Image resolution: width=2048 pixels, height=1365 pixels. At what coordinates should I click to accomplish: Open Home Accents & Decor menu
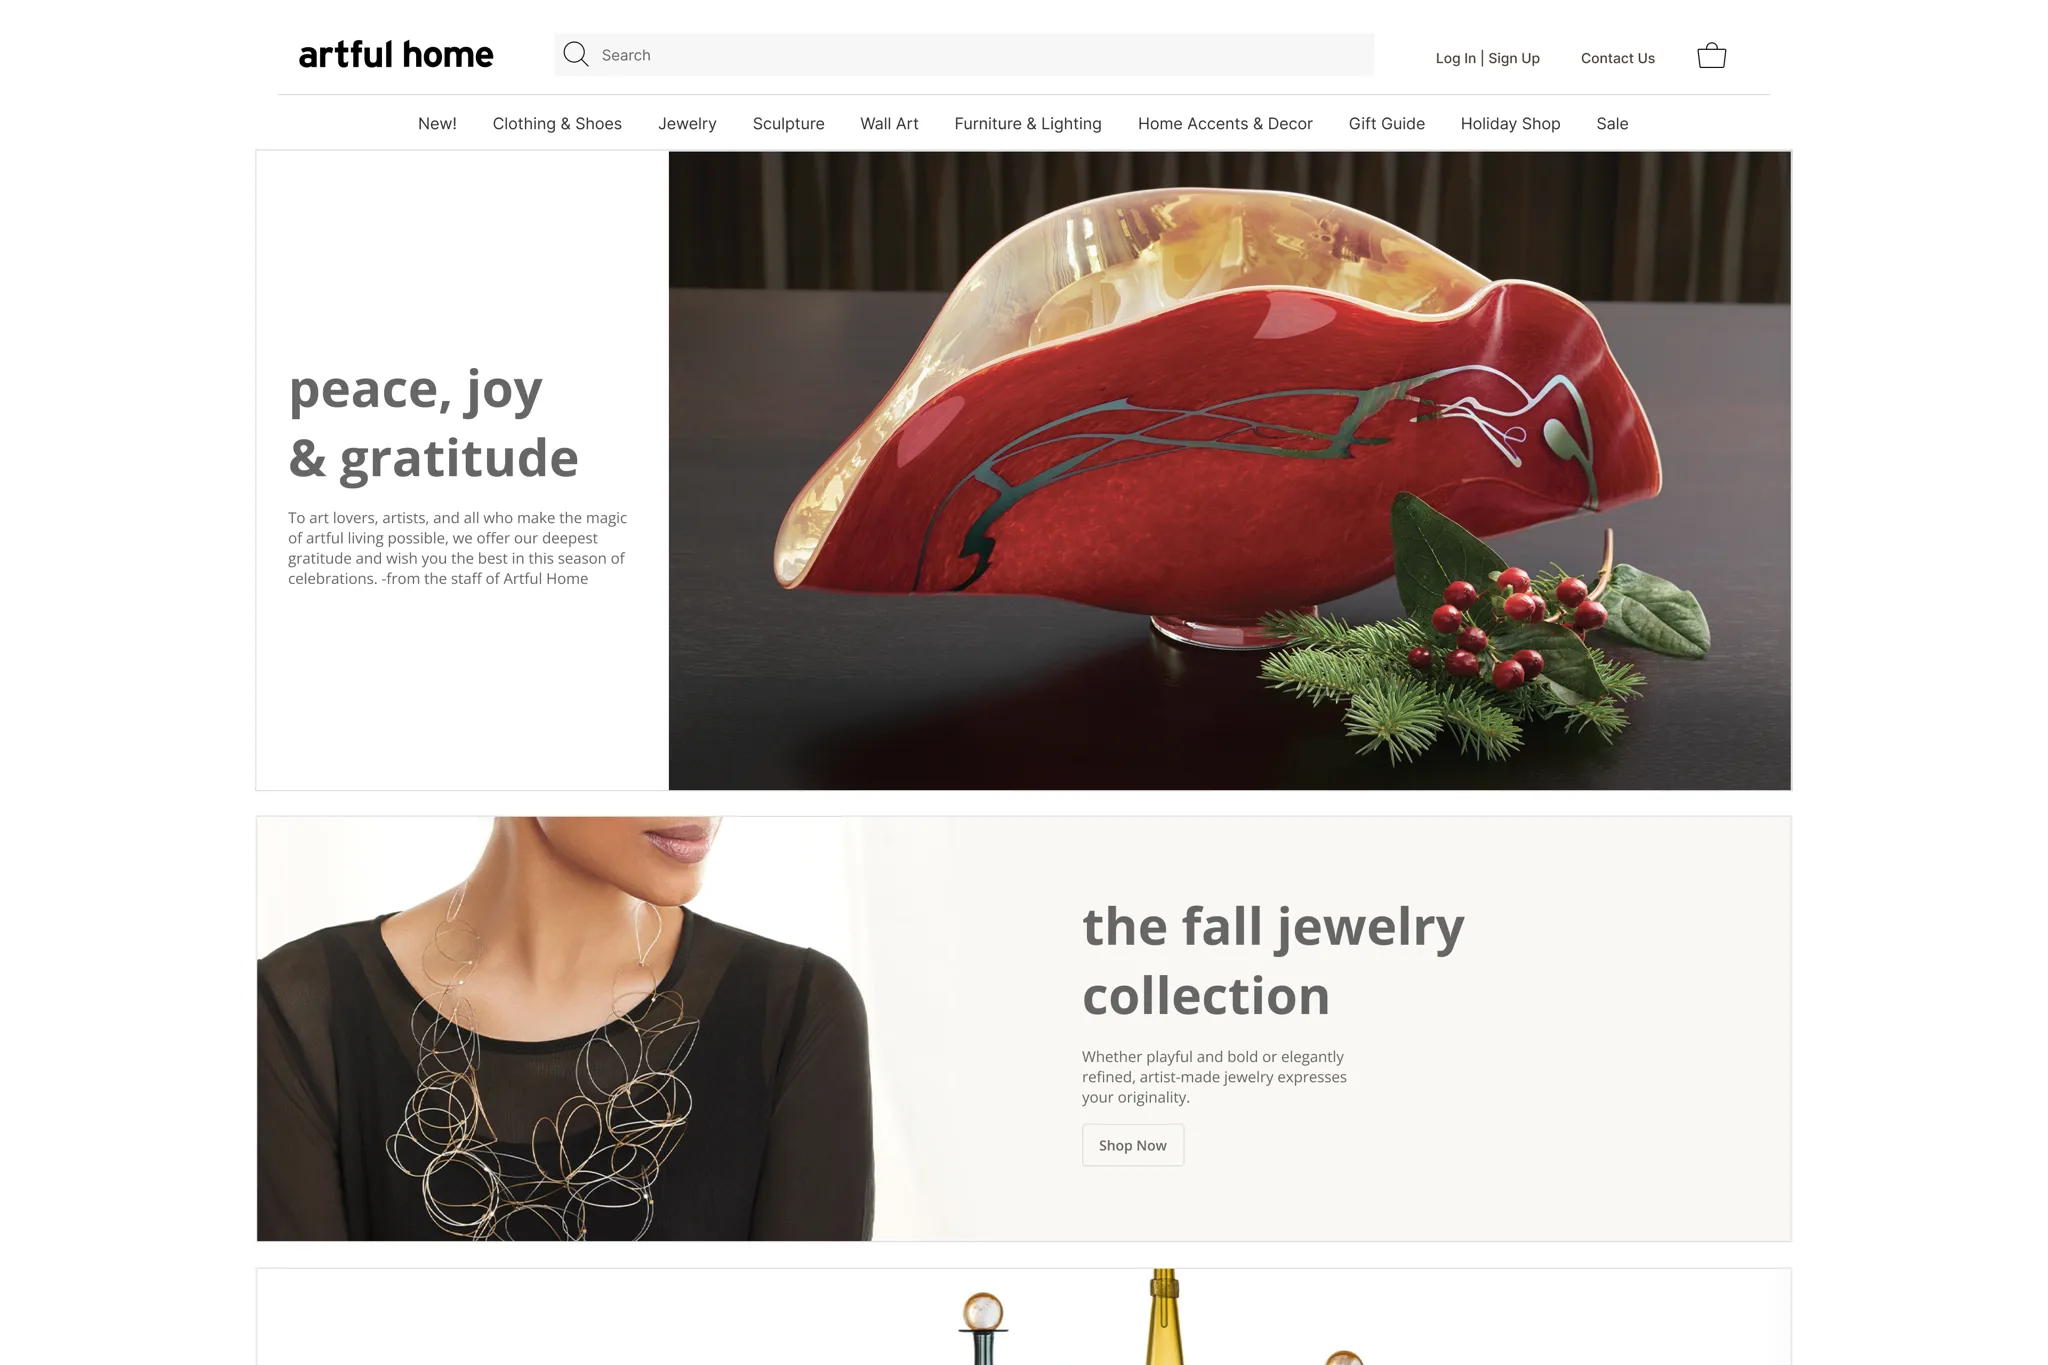[x=1225, y=124]
